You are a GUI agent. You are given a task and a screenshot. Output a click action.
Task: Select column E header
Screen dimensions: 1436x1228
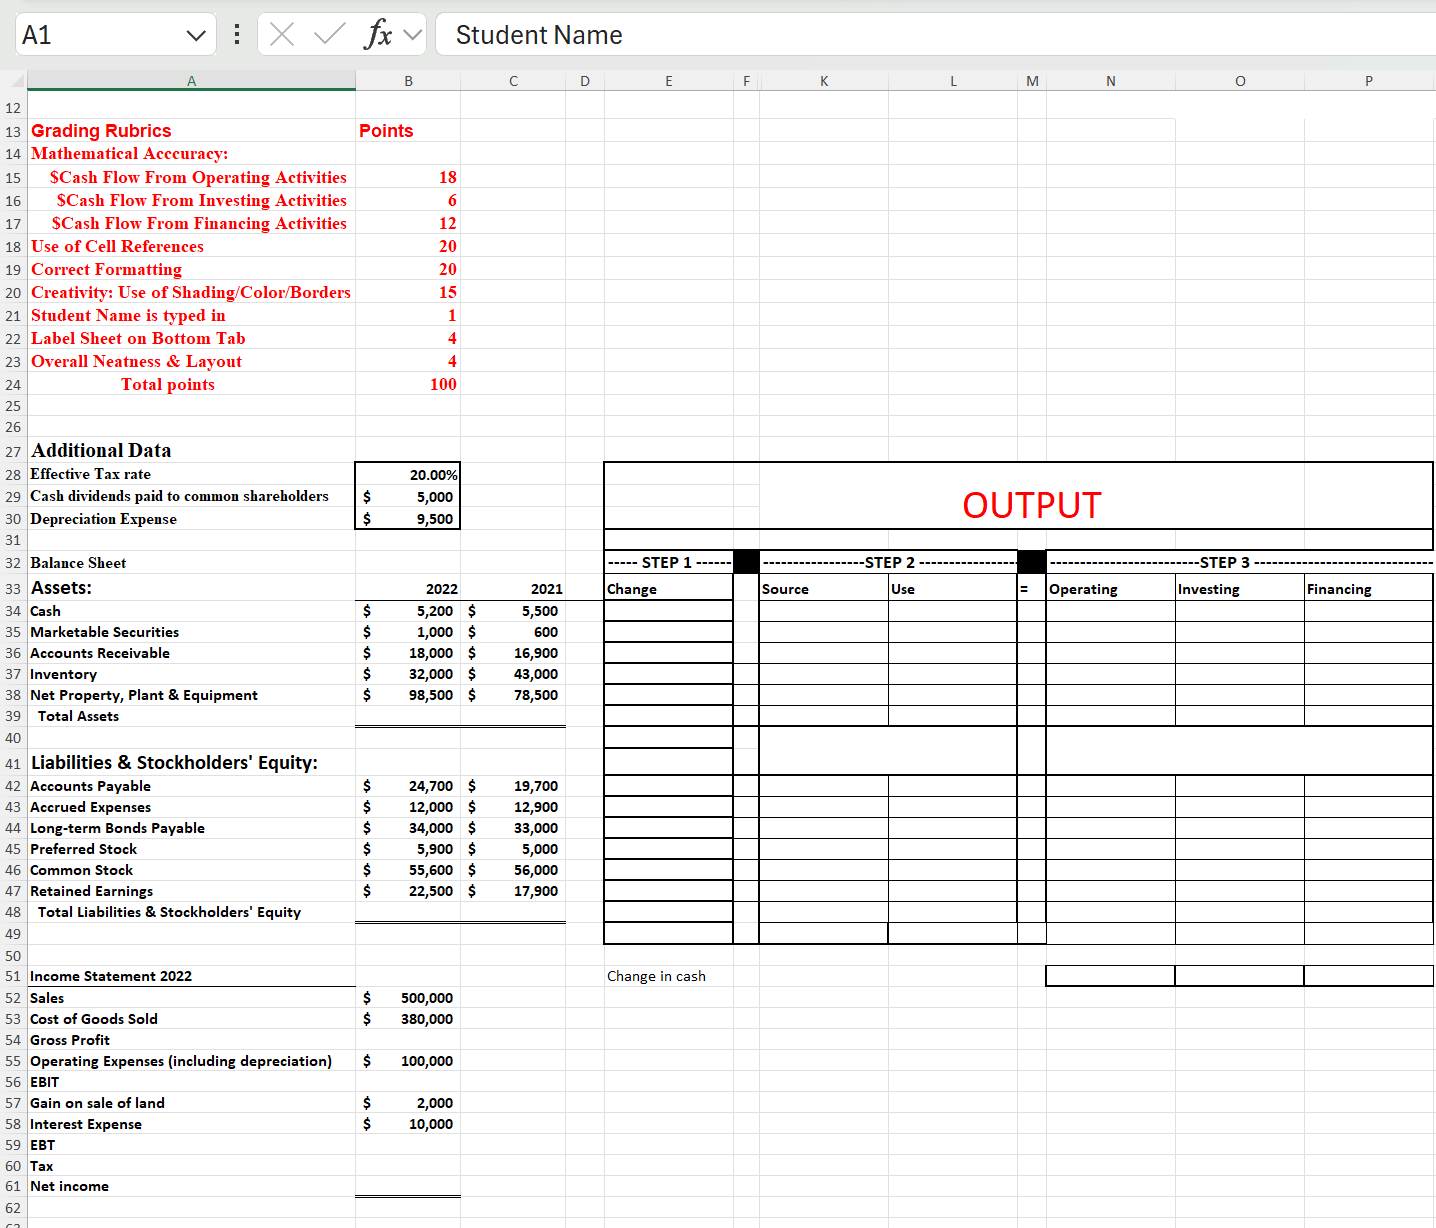point(669,81)
